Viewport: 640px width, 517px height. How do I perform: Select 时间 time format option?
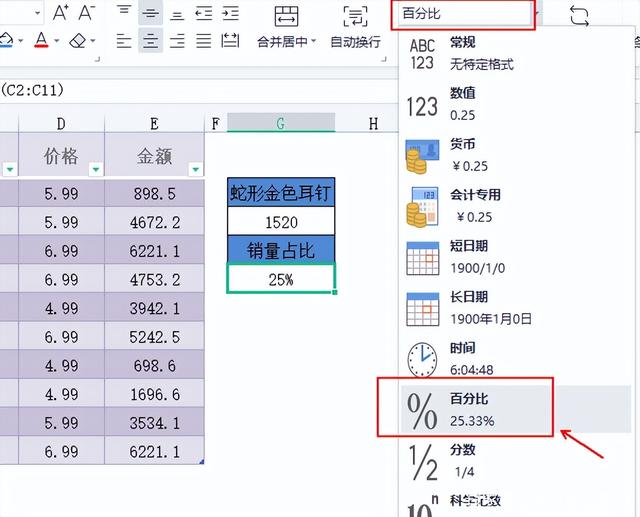[x=516, y=359]
